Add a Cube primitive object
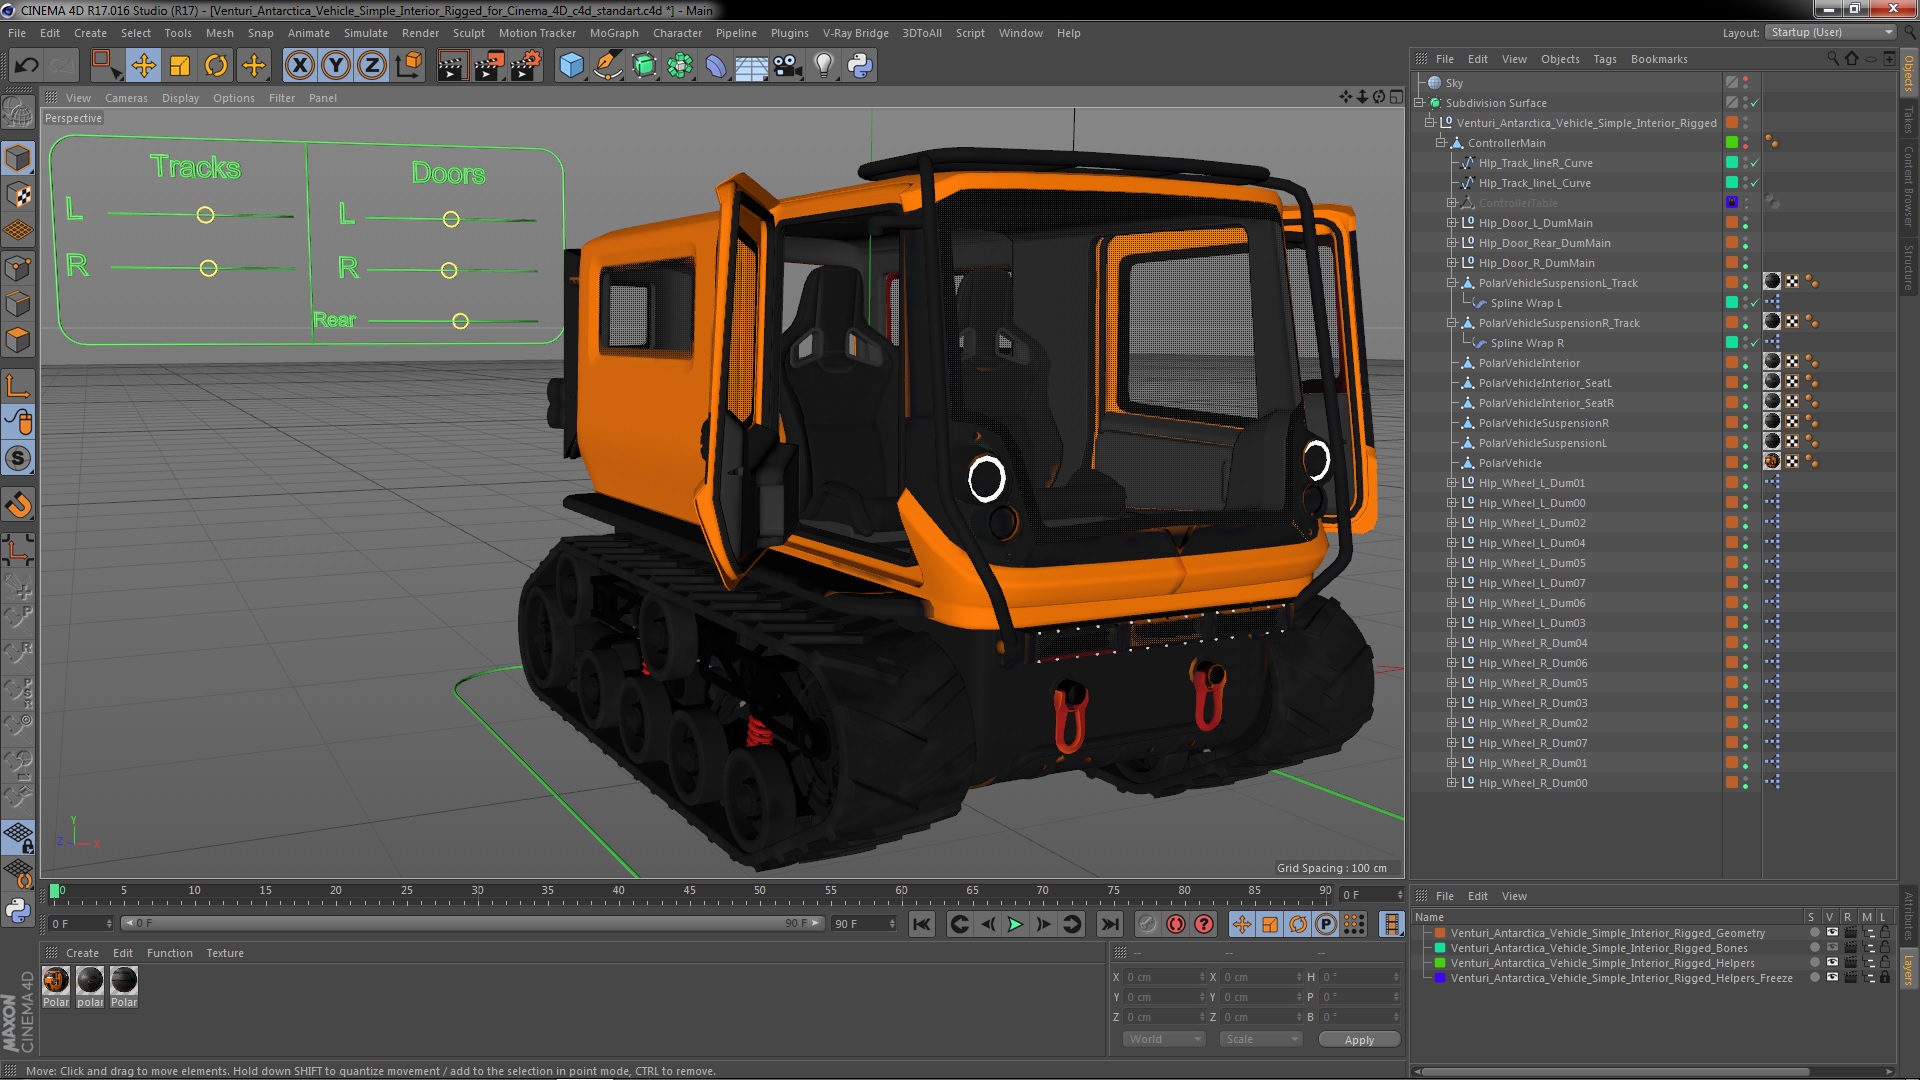Image resolution: width=1920 pixels, height=1080 pixels. [x=571, y=66]
